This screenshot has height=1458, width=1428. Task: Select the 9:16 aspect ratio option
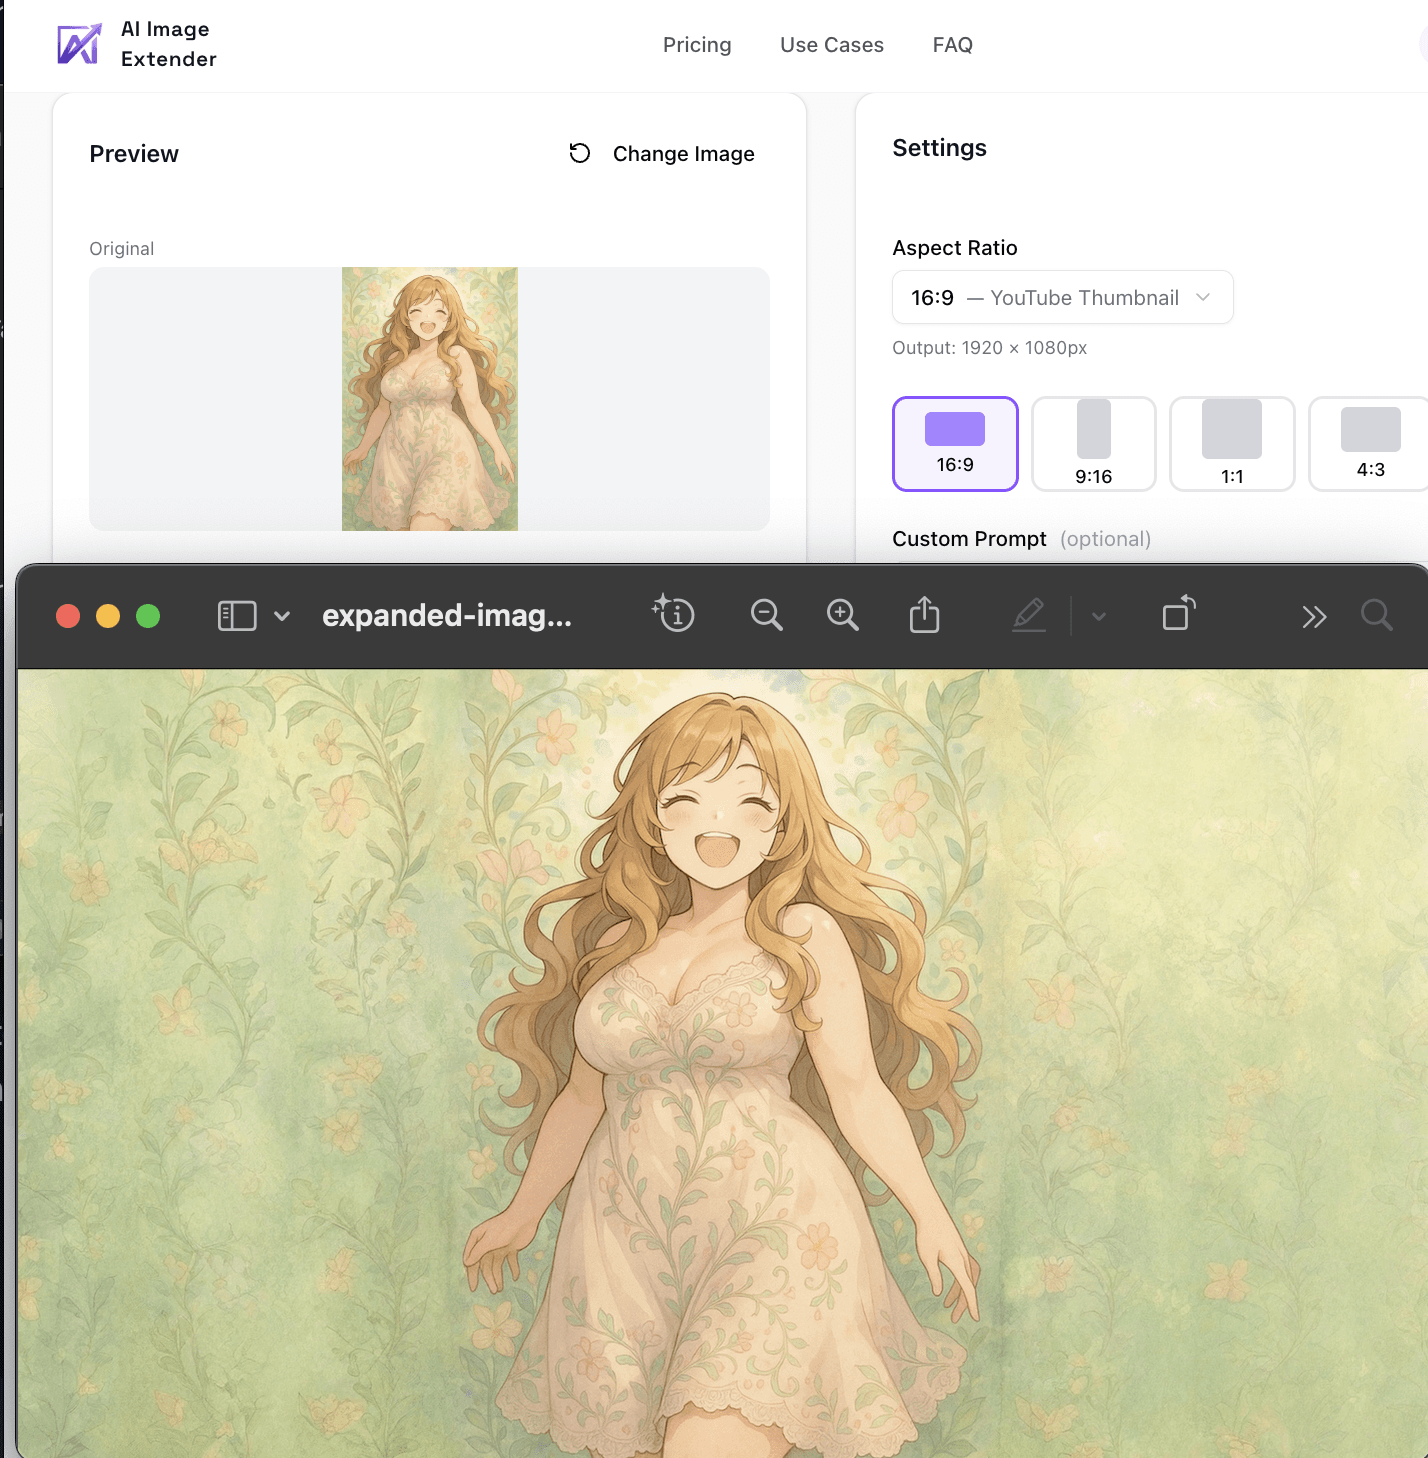[1093, 443]
